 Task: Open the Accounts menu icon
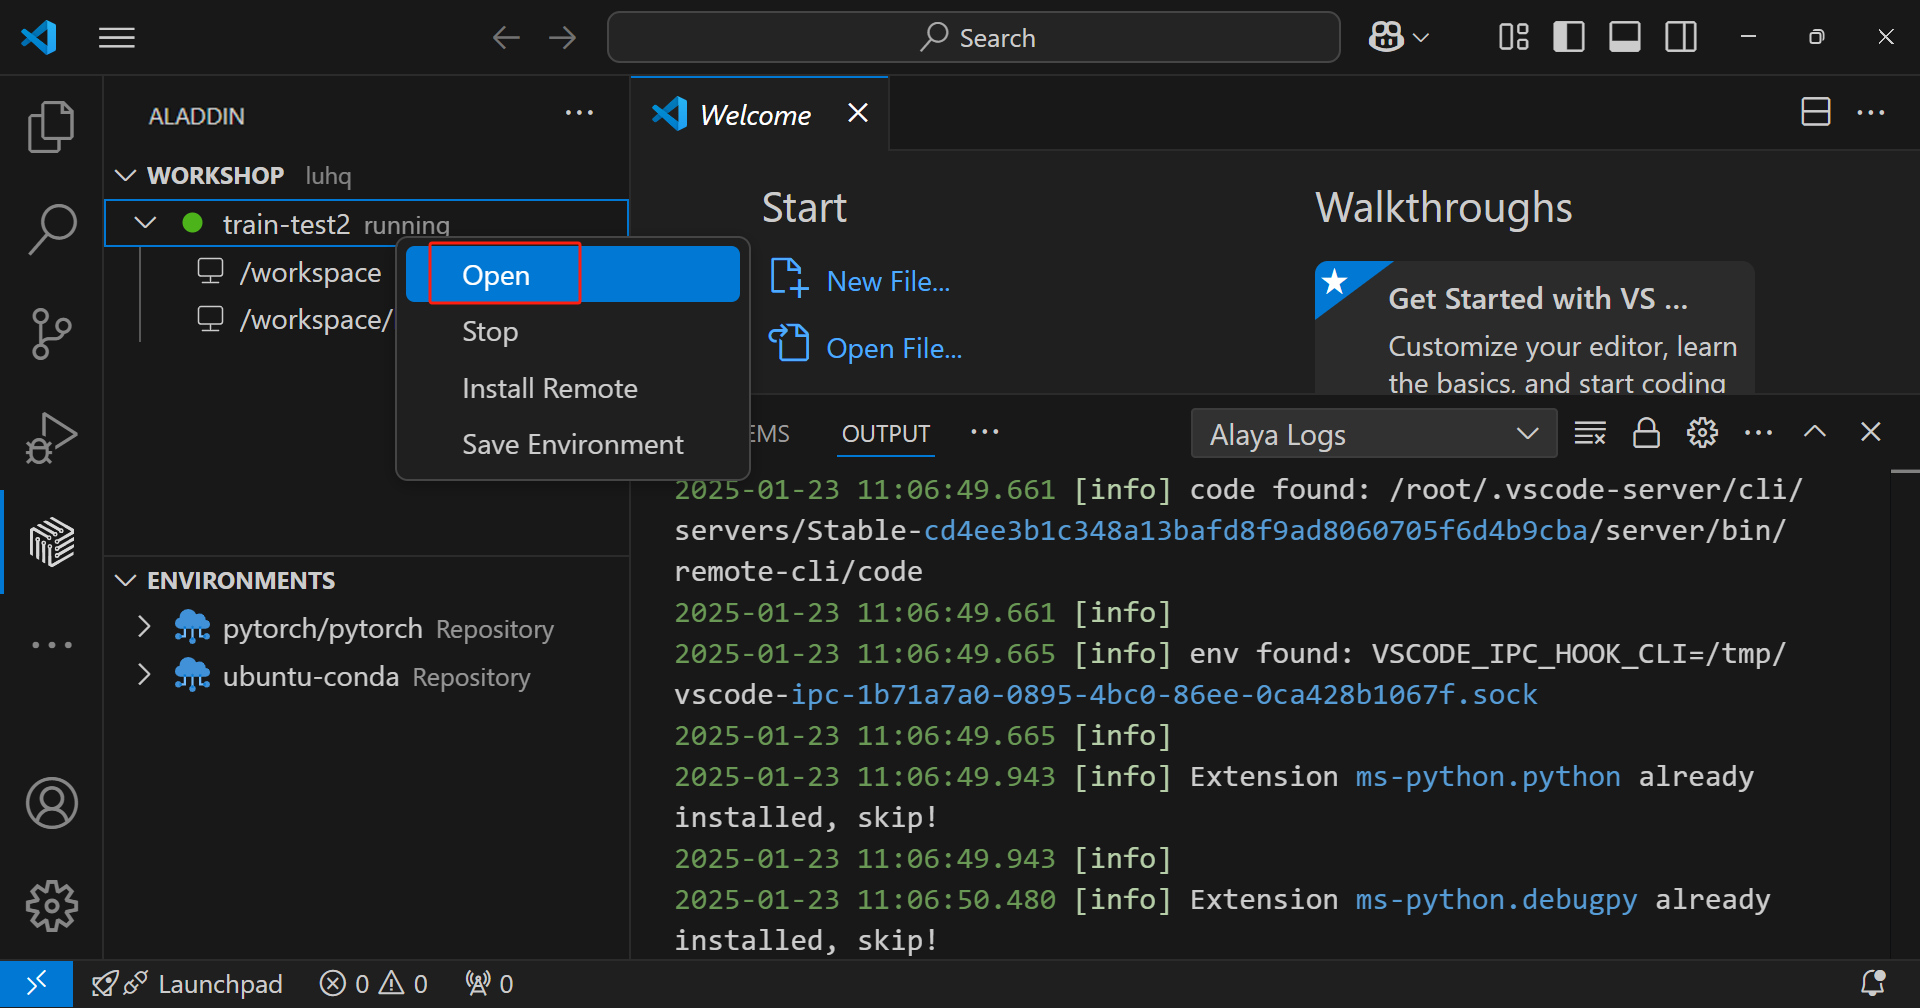(x=51, y=803)
